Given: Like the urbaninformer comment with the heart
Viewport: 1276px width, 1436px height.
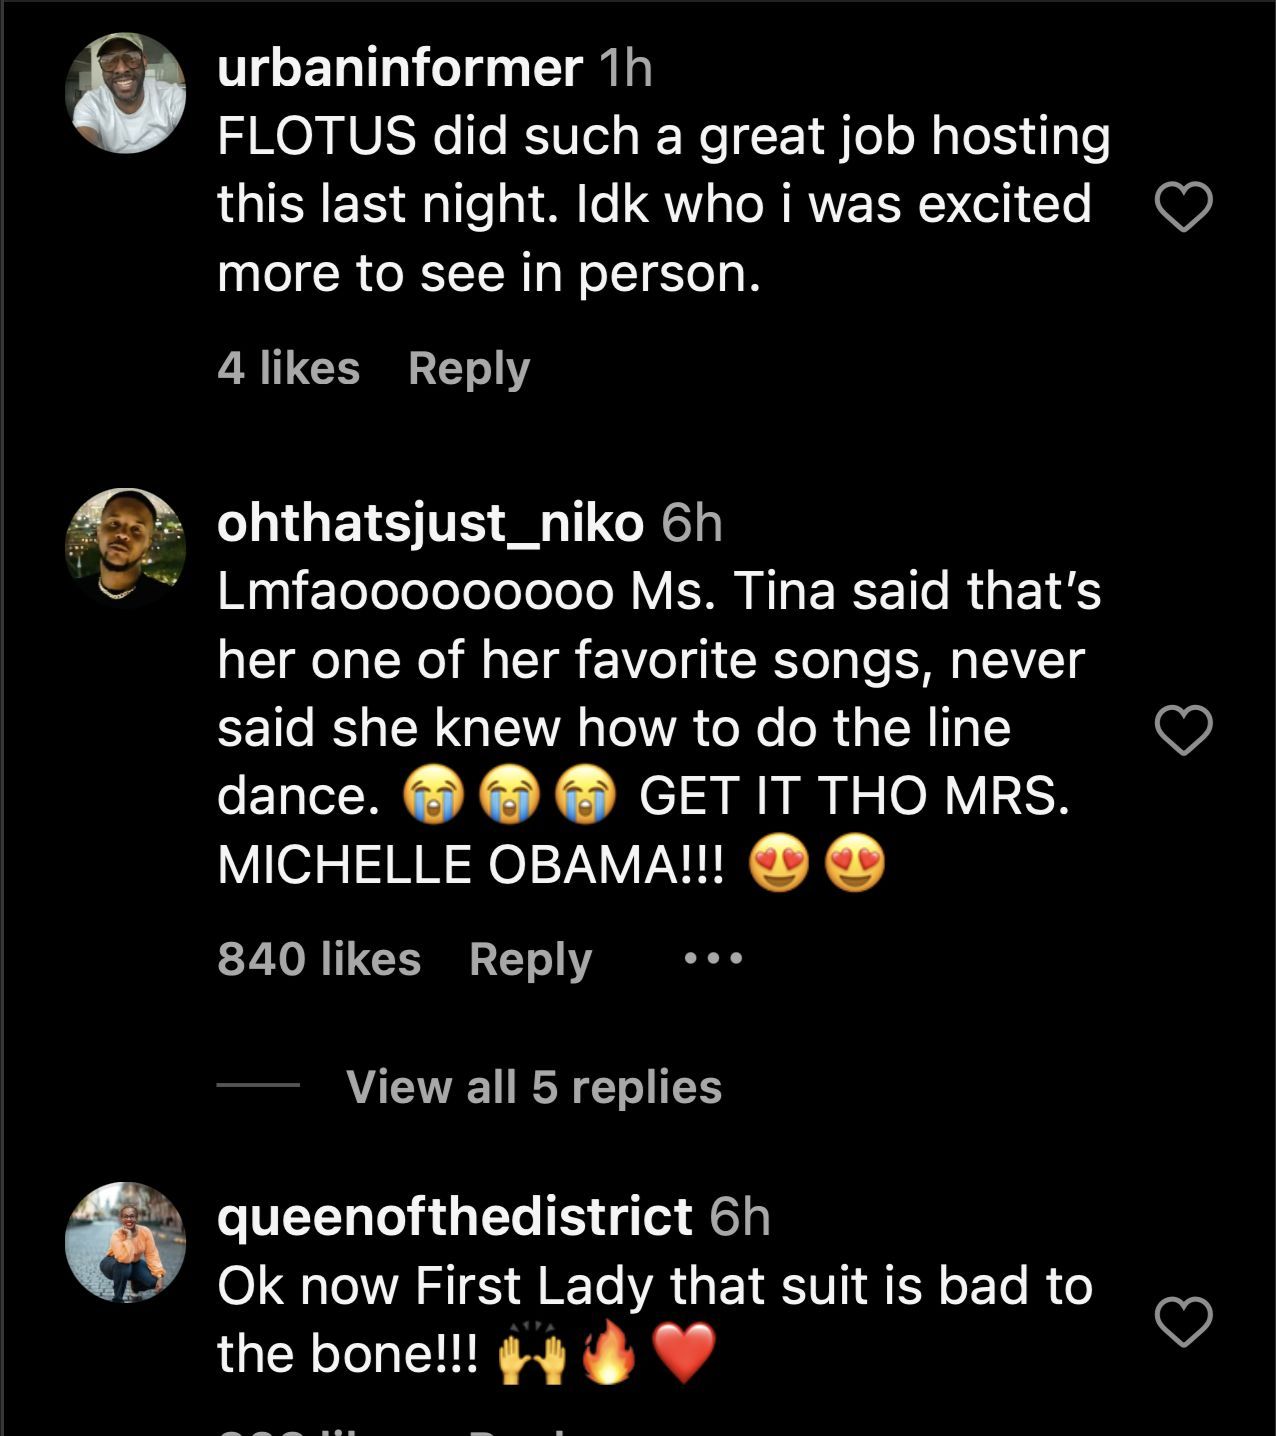Looking at the screenshot, I should (1183, 207).
